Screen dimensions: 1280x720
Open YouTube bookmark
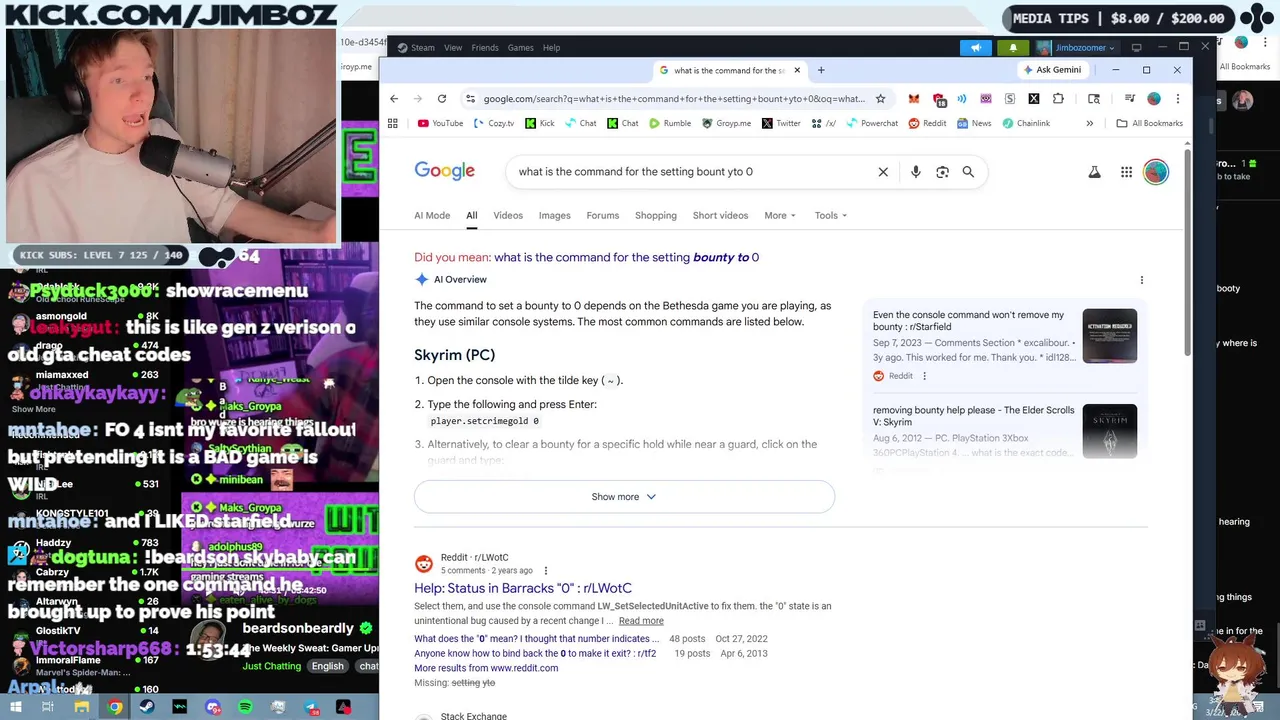[x=440, y=123]
